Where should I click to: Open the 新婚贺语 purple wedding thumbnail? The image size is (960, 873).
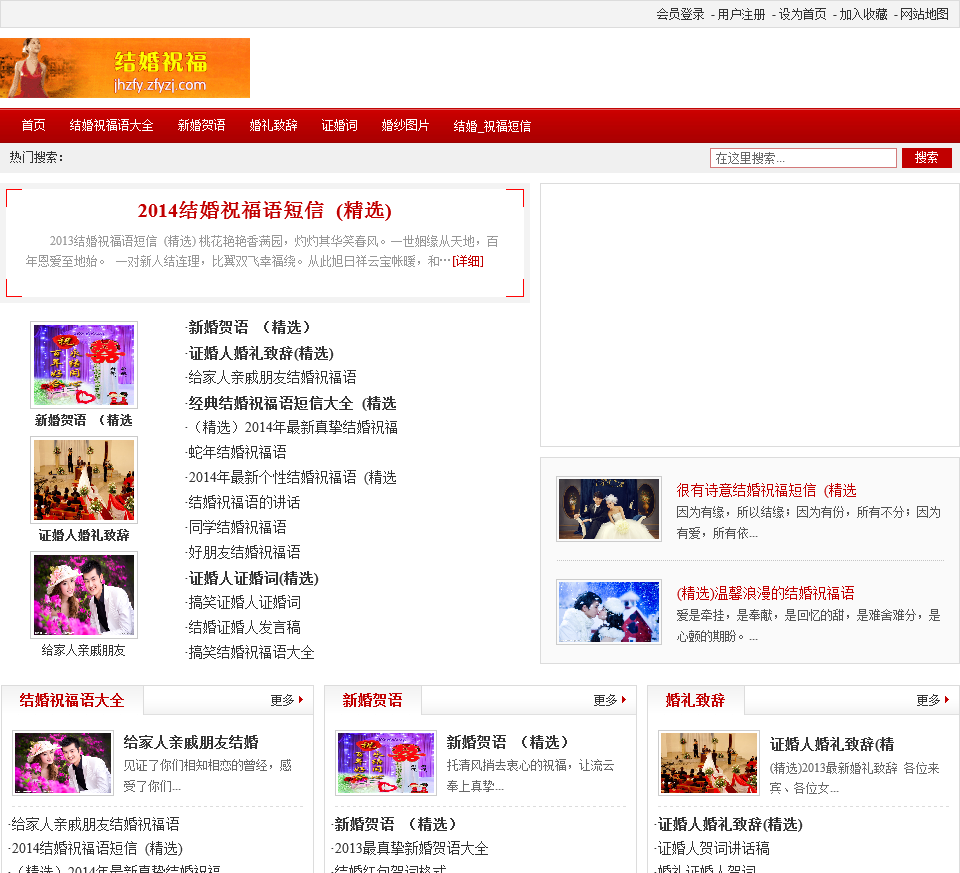pos(84,365)
